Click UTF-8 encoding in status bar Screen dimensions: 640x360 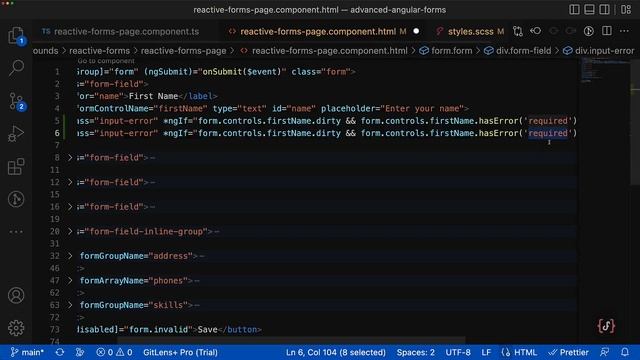tap(458, 352)
